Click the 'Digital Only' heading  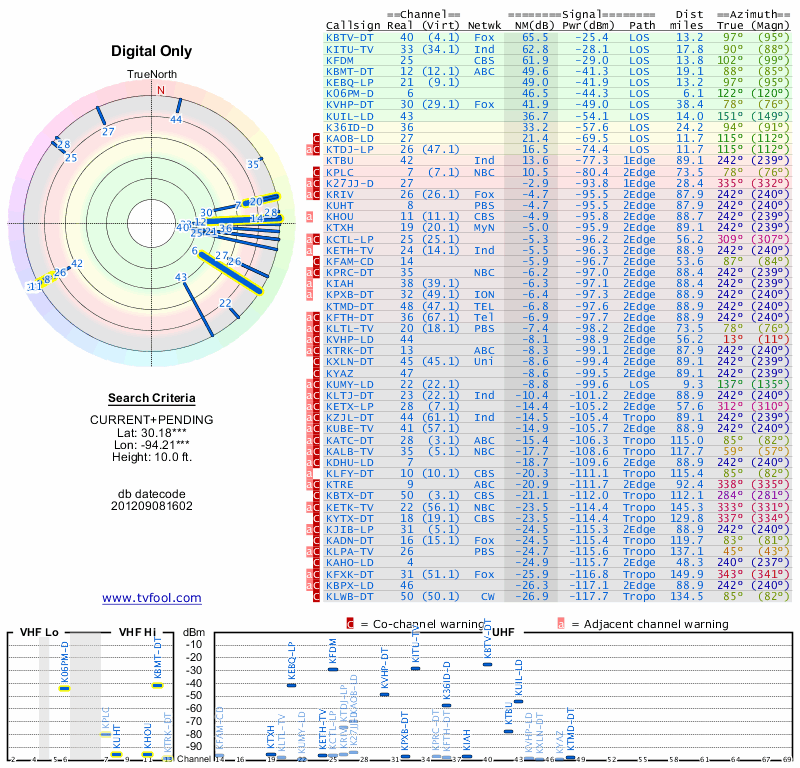click(x=152, y=51)
